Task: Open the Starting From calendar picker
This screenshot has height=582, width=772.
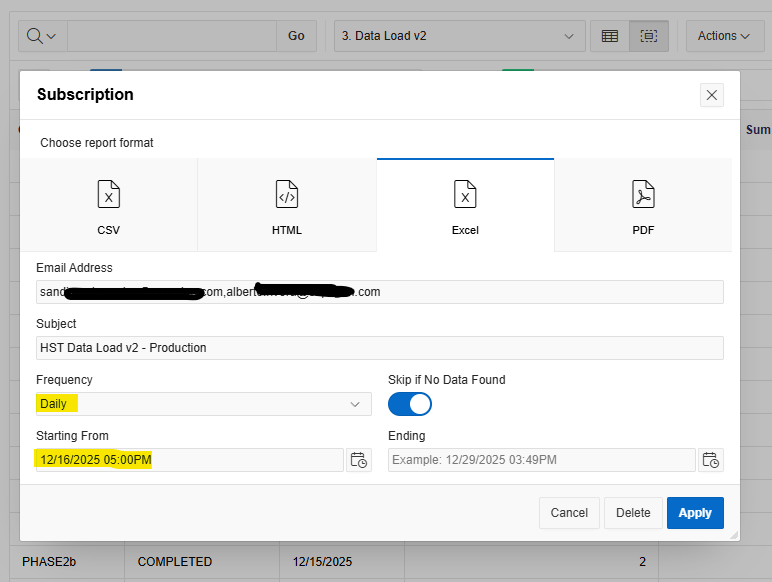Action: pos(358,460)
